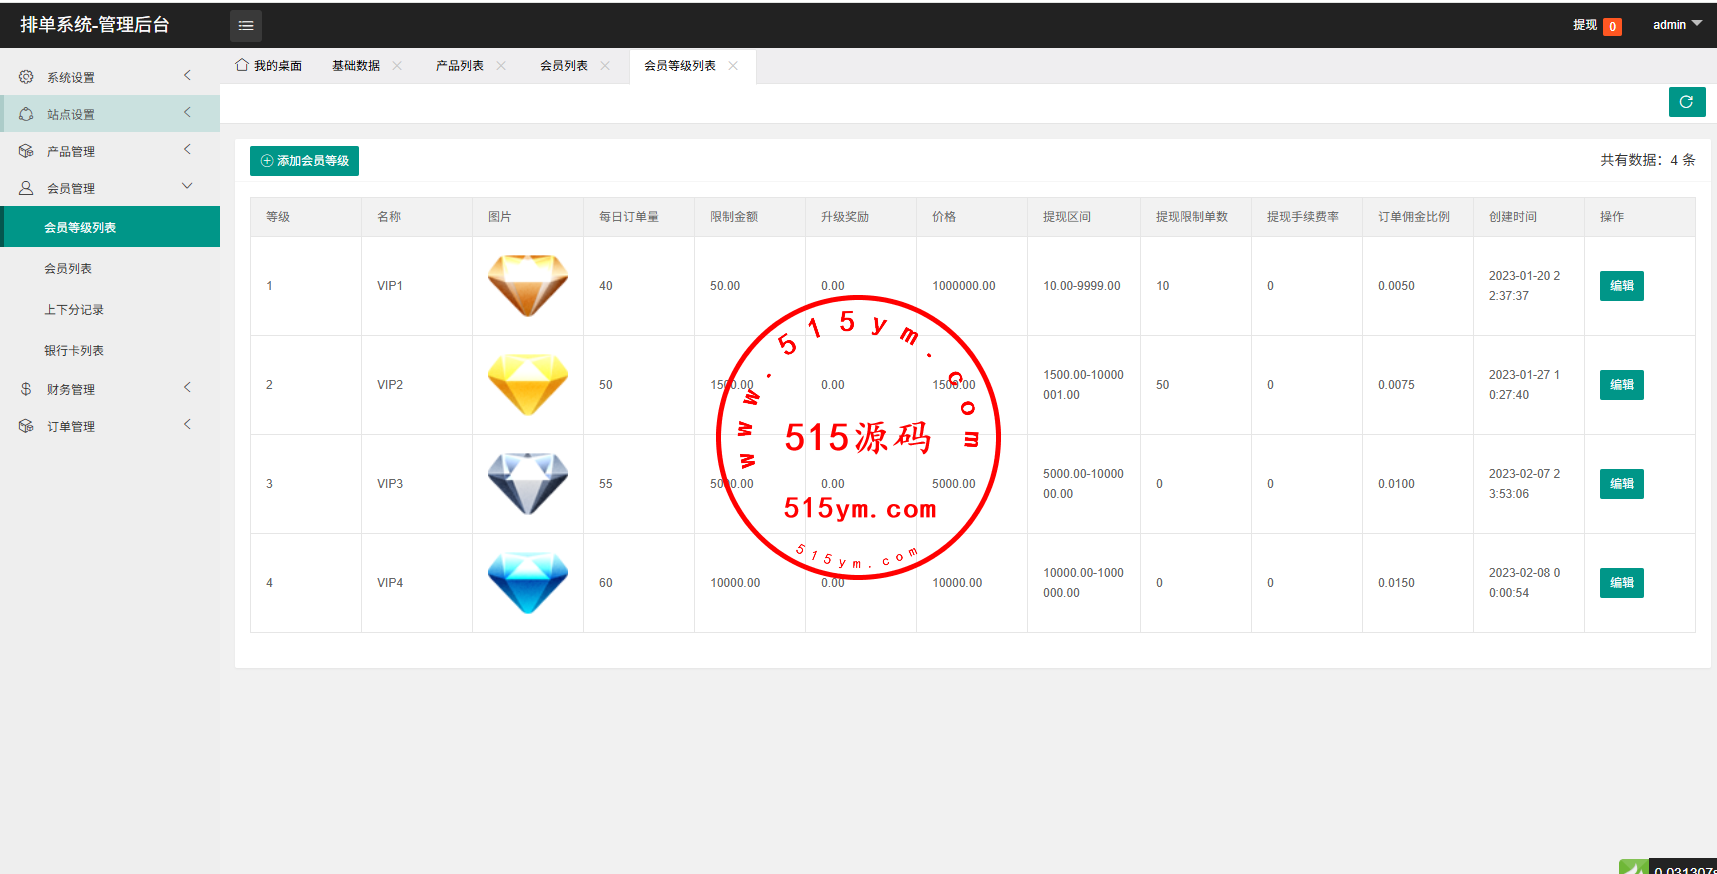Click the 添加会员等级 button
This screenshot has height=874, width=1717.
(x=304, y=161)
